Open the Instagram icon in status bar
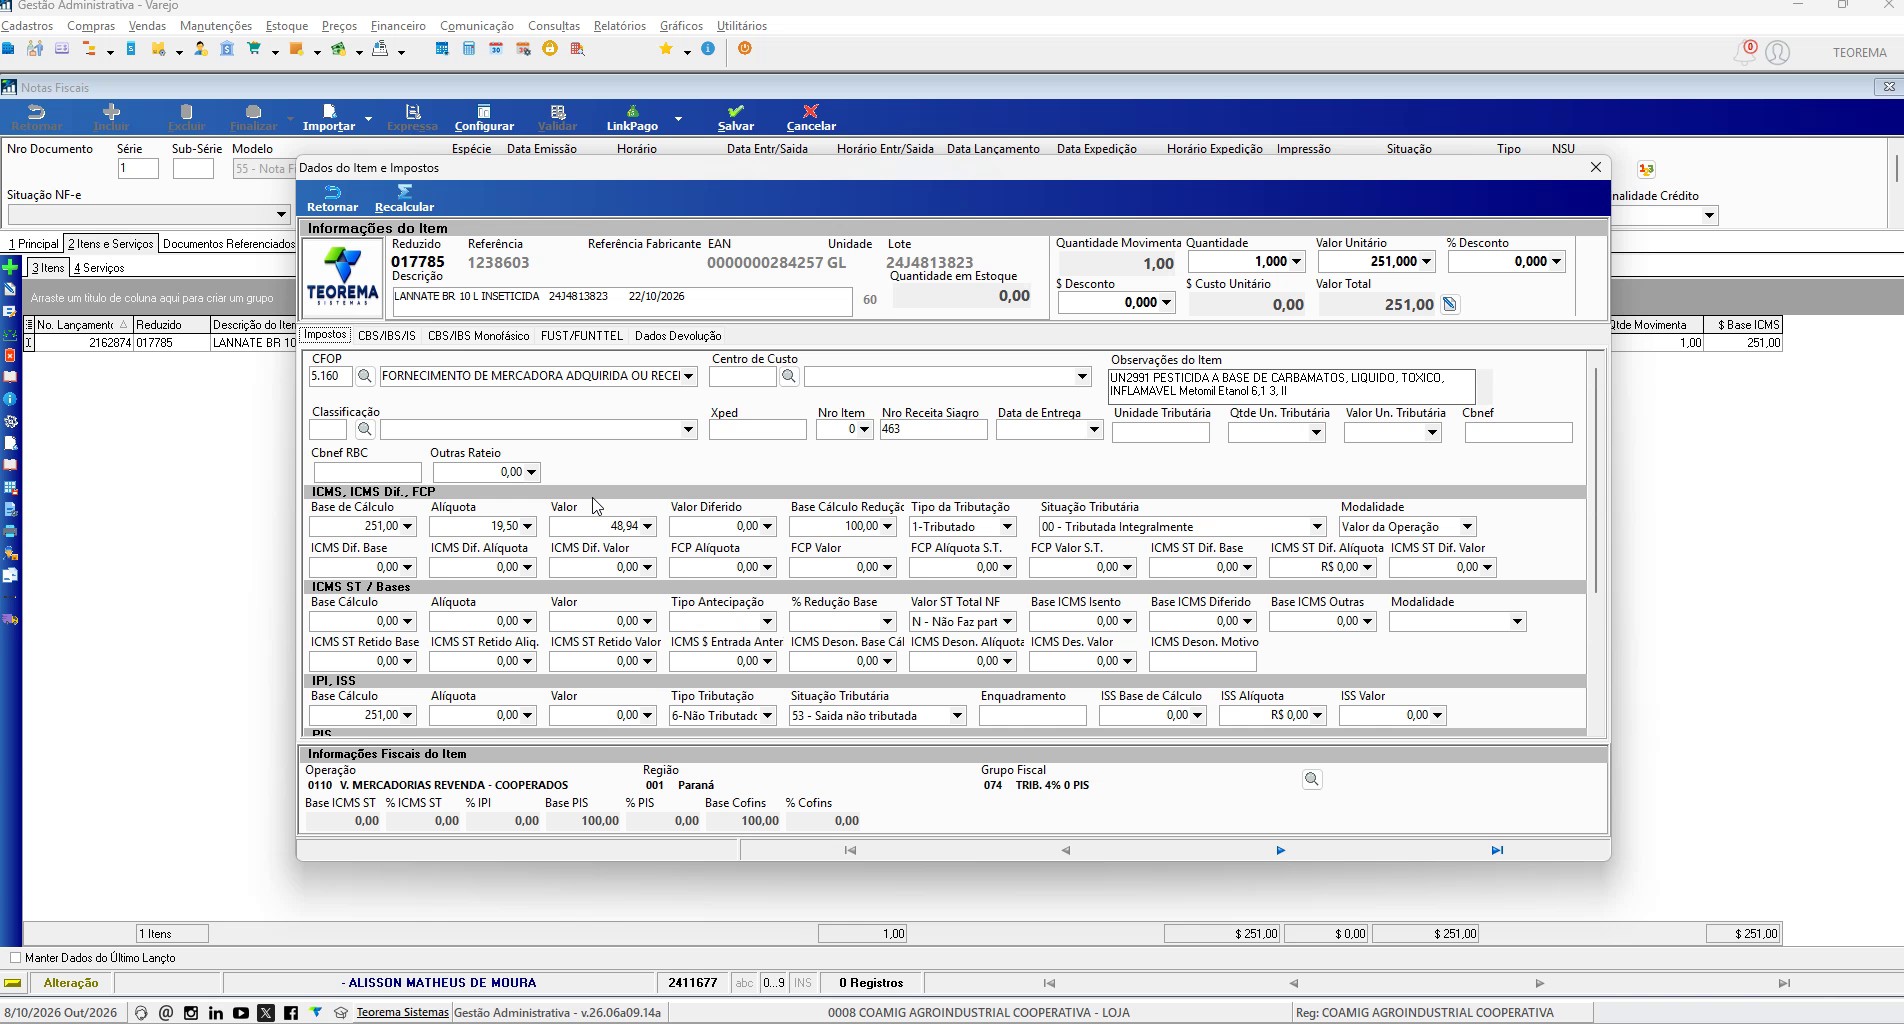This screenshot has height=1024, width=1904. tap(191, 1013)
